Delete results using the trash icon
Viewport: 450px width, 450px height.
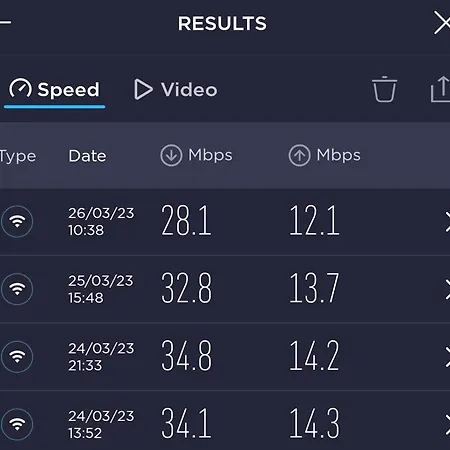point(384,89)
